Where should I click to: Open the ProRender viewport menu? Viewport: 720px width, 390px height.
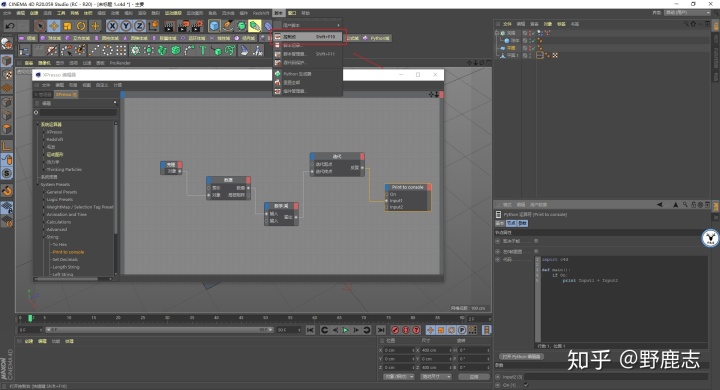[x=120, y=63]
